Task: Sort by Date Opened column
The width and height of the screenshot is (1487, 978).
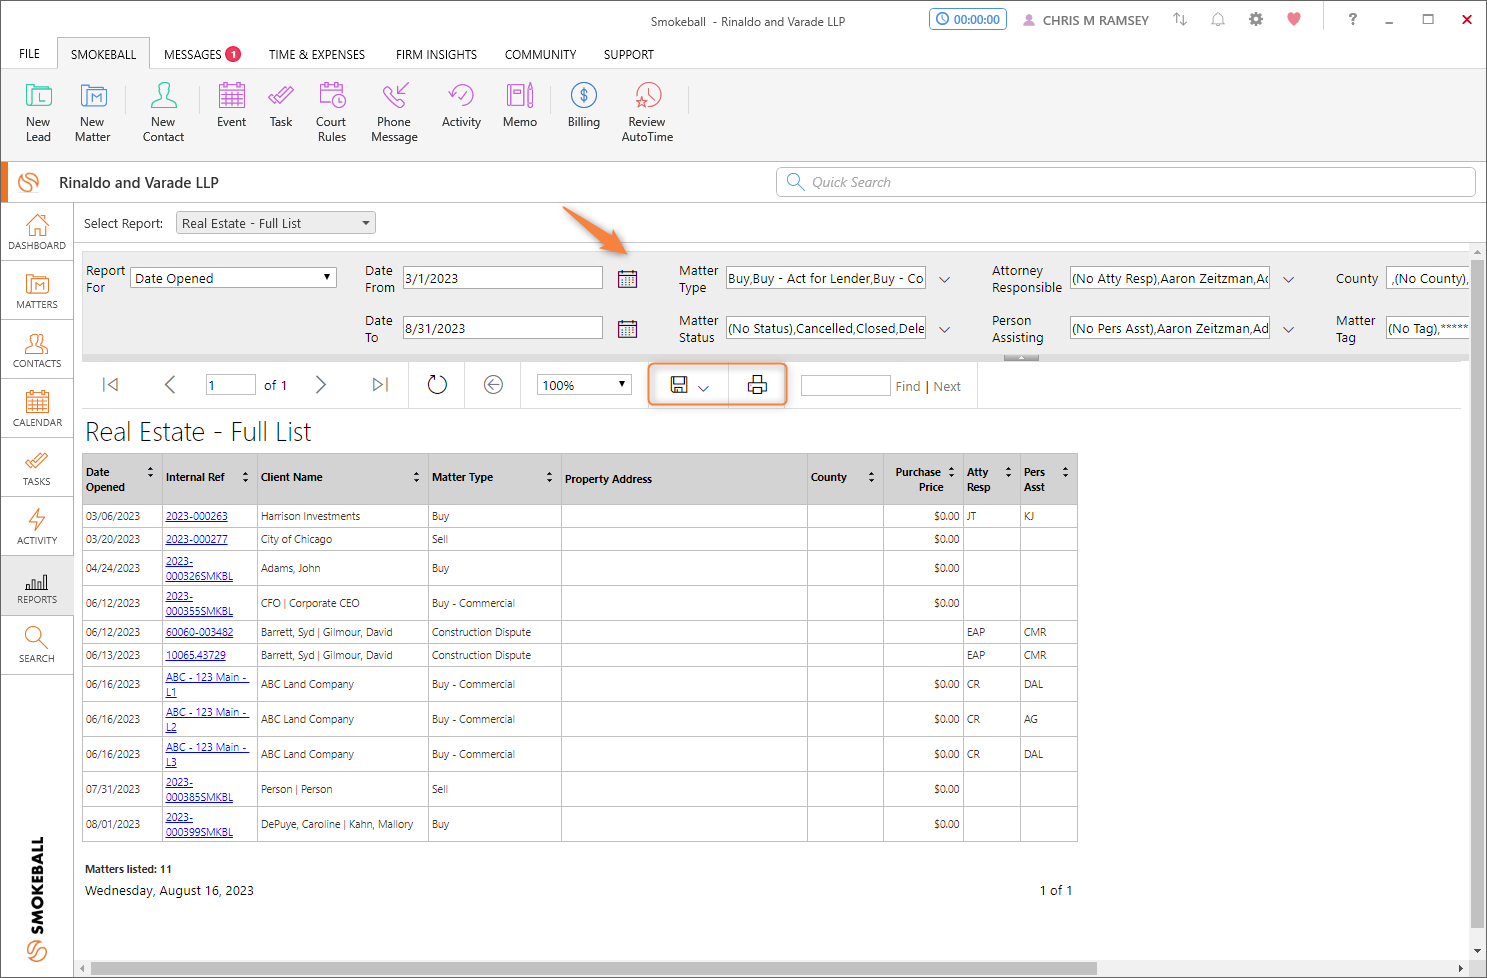Action: pos(150,472)
